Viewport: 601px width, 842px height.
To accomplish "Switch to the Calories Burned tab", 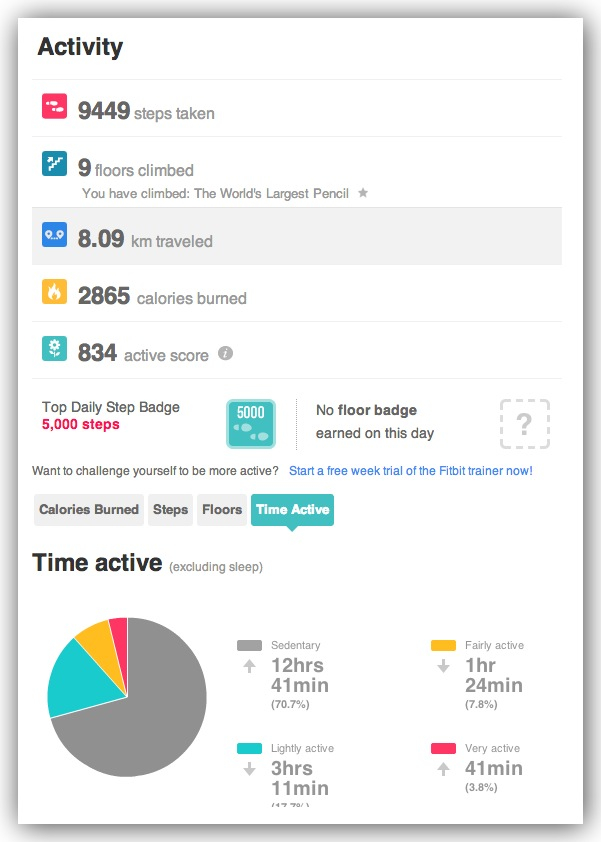I will [89, 510].
